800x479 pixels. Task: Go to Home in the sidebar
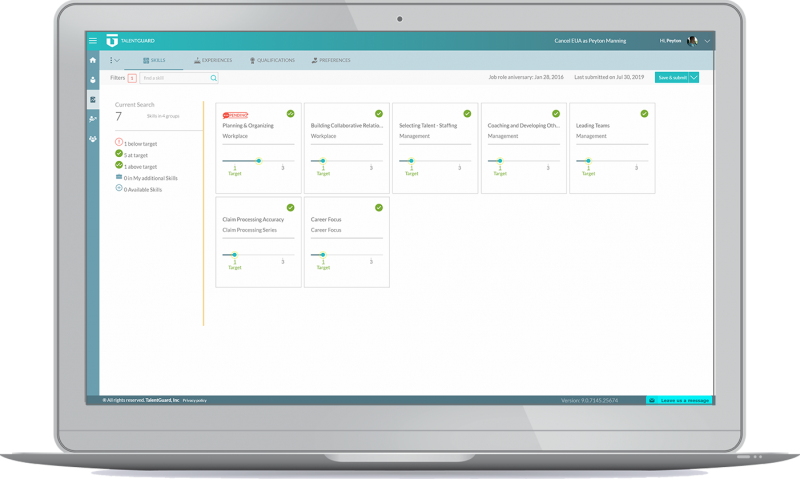(x=93, y=60)
